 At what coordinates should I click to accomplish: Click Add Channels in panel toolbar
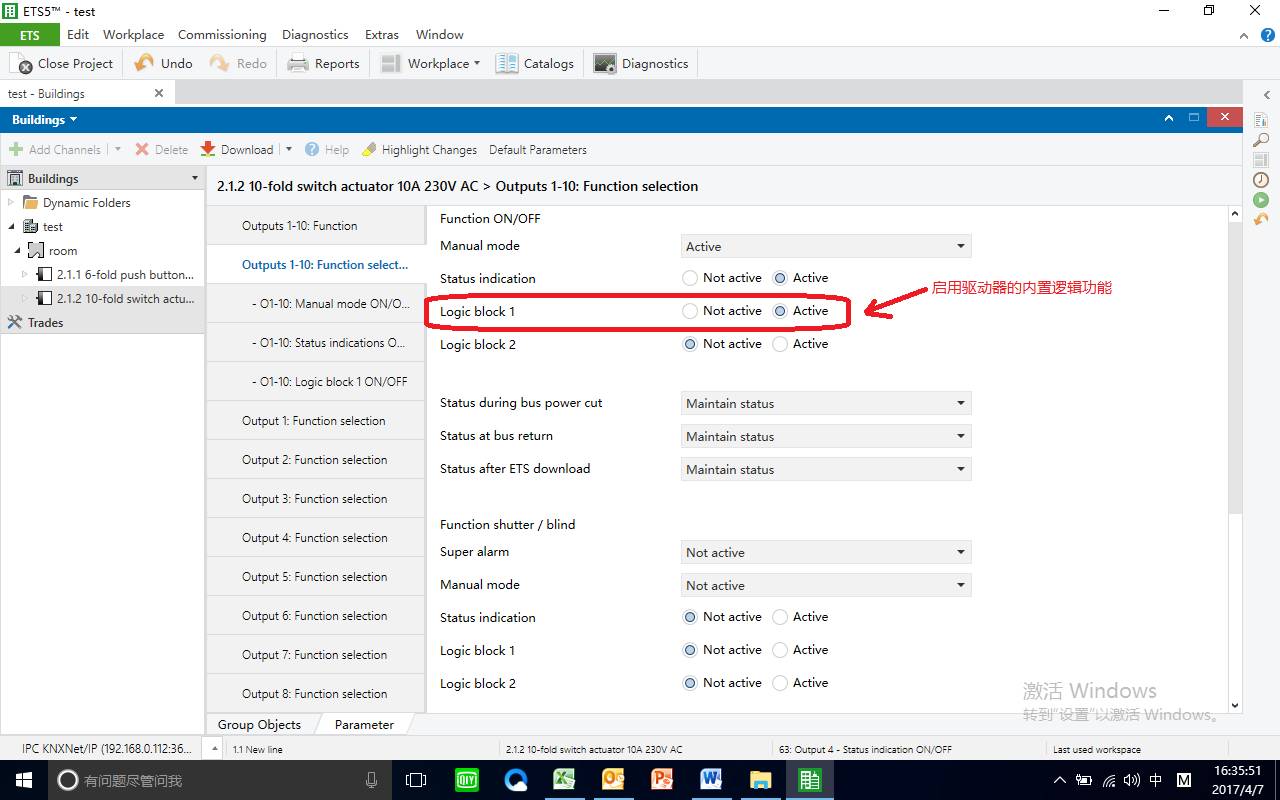point(55,149)
